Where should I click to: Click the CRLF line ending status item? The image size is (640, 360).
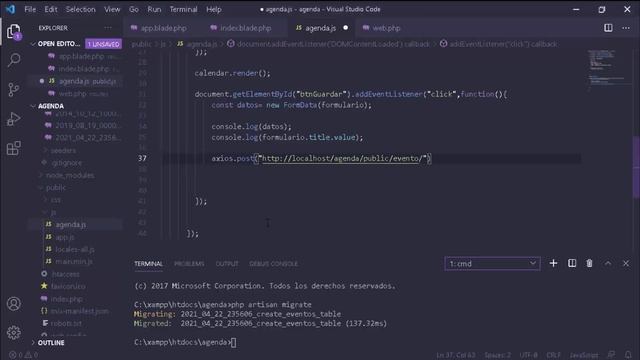click(x=553, y=355)
